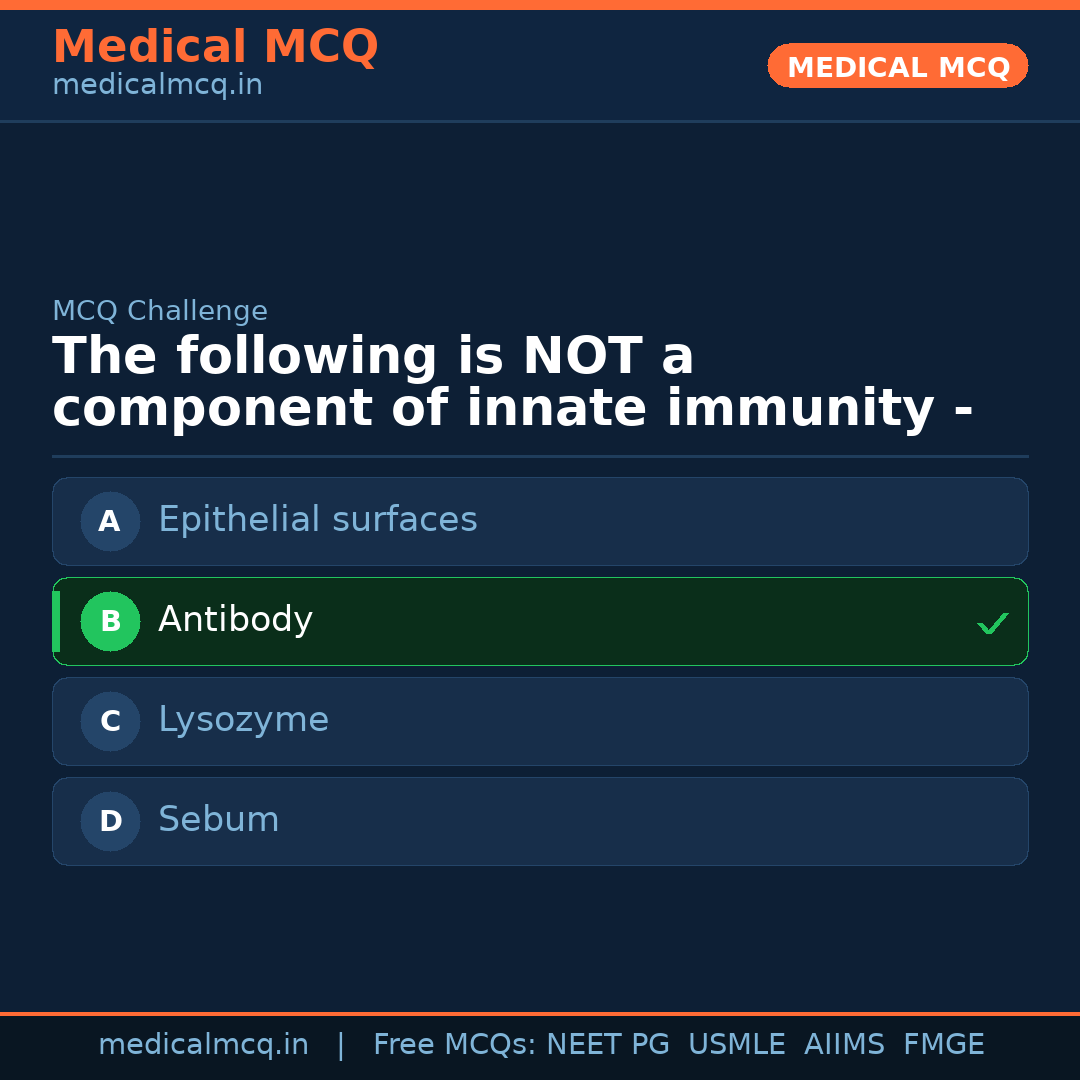Click the letter D circle icon
The width and height of the screenshot is (1080, 1080).
[110, 821]
